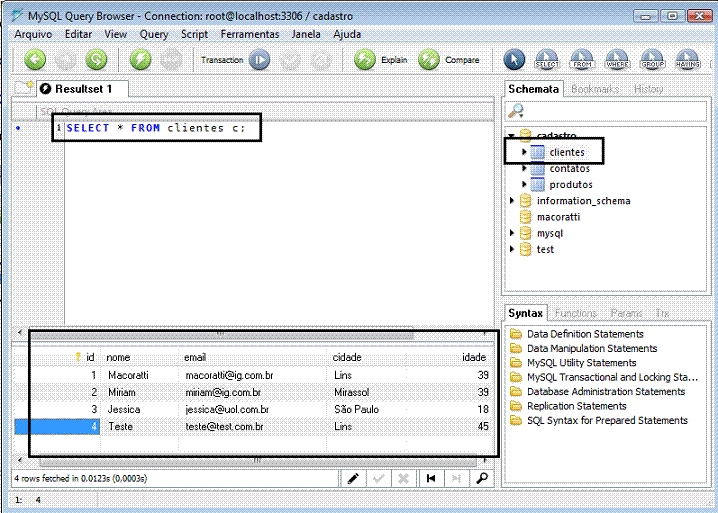Viewport: 718px width, 513px height.
Task: Switch to the Bookmarks tab
Action: (x=595, y=89)
